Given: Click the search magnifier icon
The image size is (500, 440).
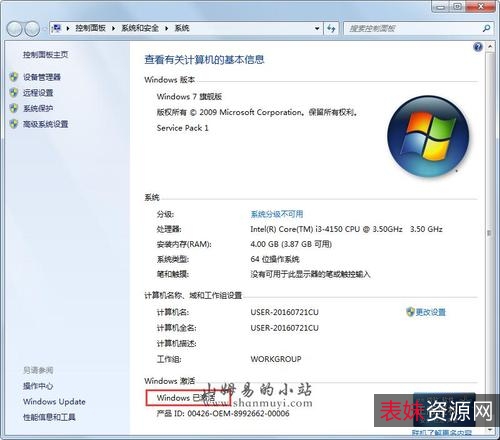Looking at the screenshot, I should tap(486, 28).
